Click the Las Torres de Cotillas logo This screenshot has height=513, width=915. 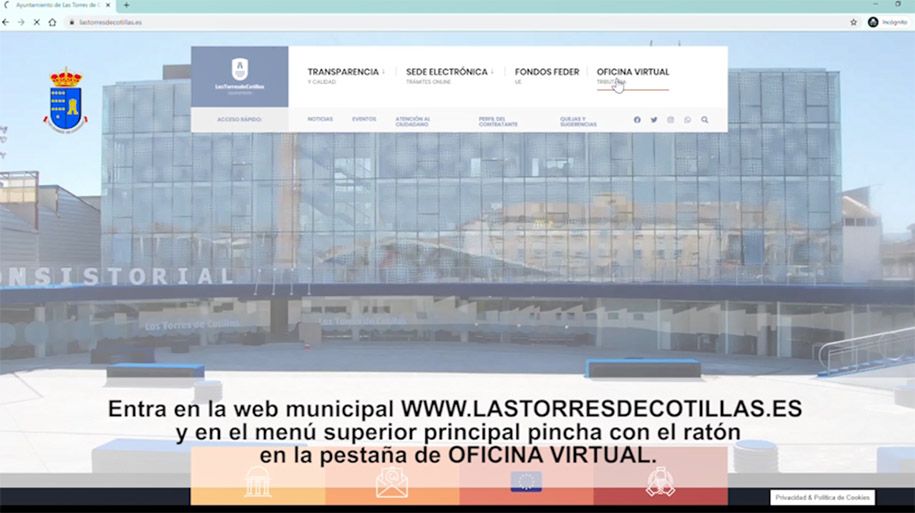click(239, 76)
